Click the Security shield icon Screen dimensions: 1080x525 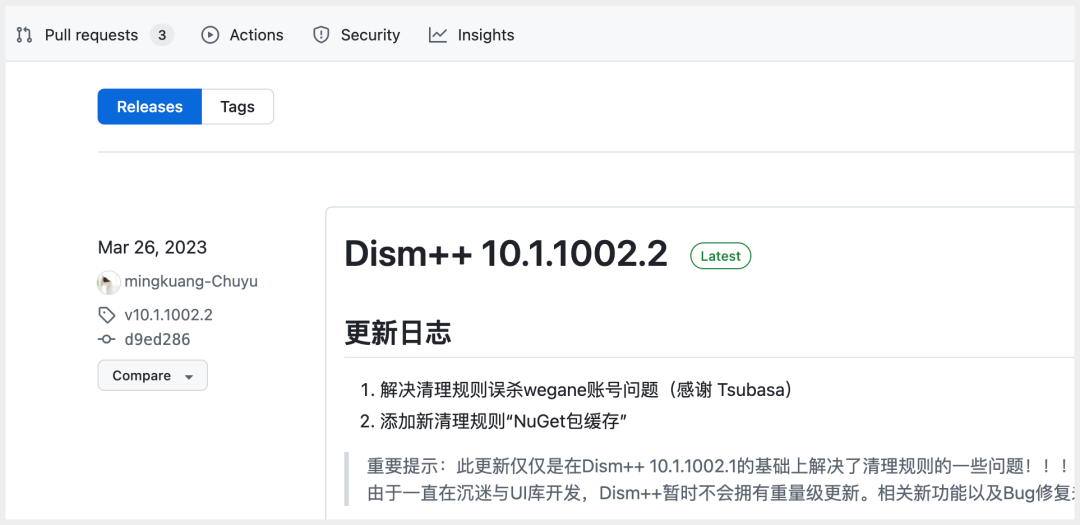pos(321,35)
